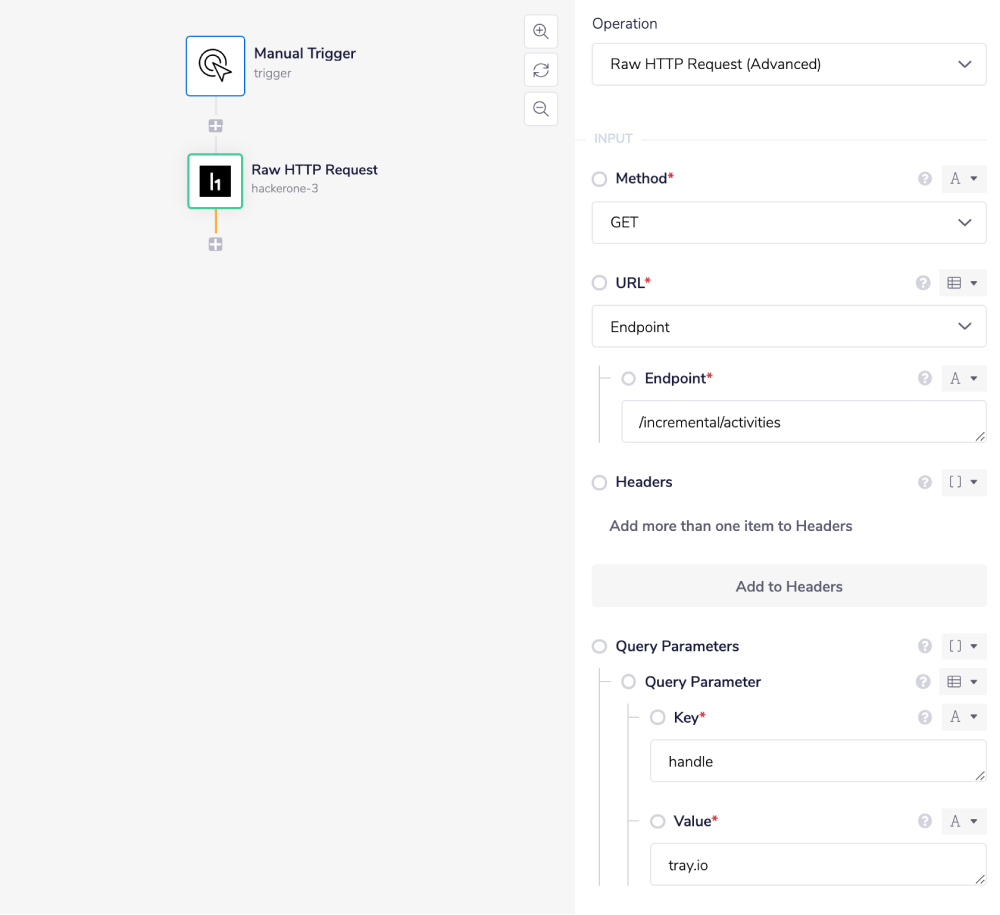Change the Endpoint field type selector

963,378
